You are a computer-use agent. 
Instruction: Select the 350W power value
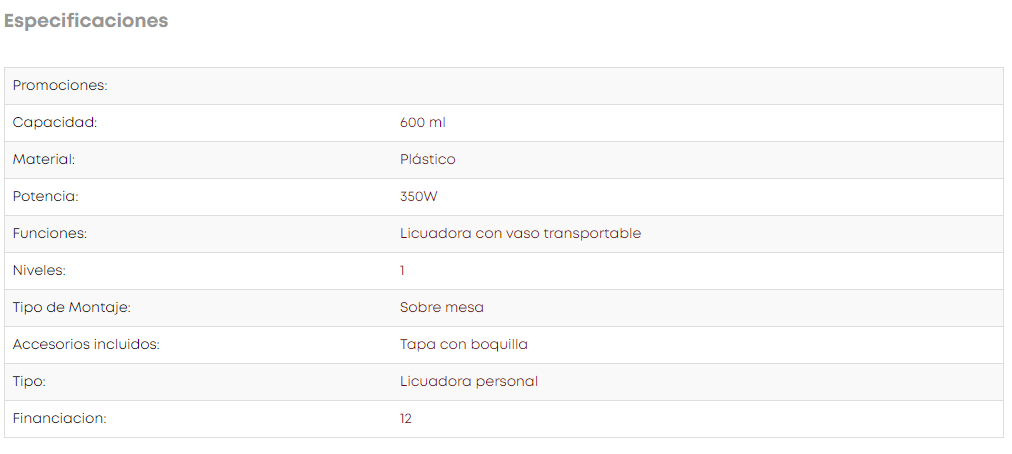pyautogui.click(x=418, y=197)
